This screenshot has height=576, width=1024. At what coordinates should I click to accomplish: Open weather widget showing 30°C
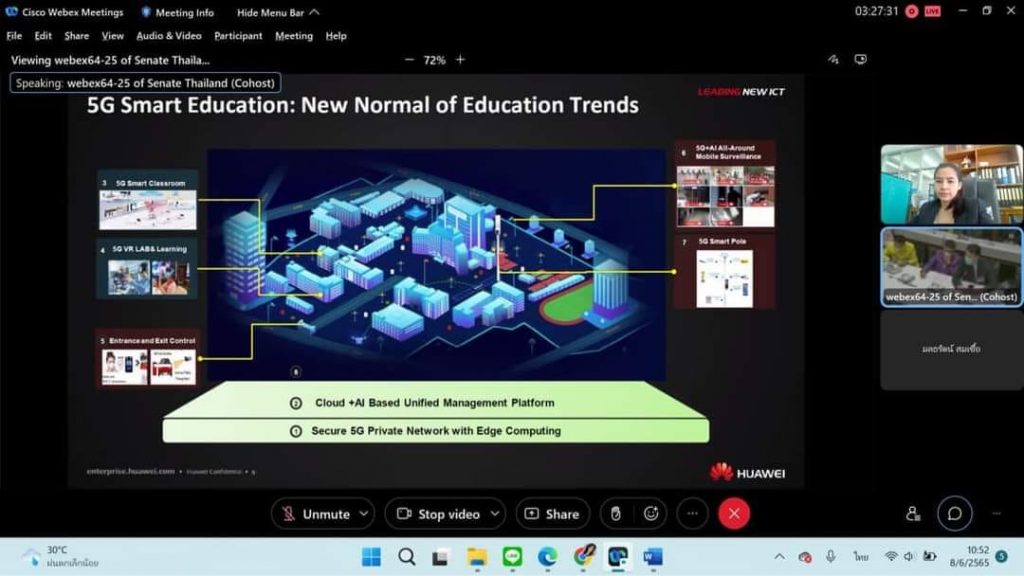click(x=60, y=556)
